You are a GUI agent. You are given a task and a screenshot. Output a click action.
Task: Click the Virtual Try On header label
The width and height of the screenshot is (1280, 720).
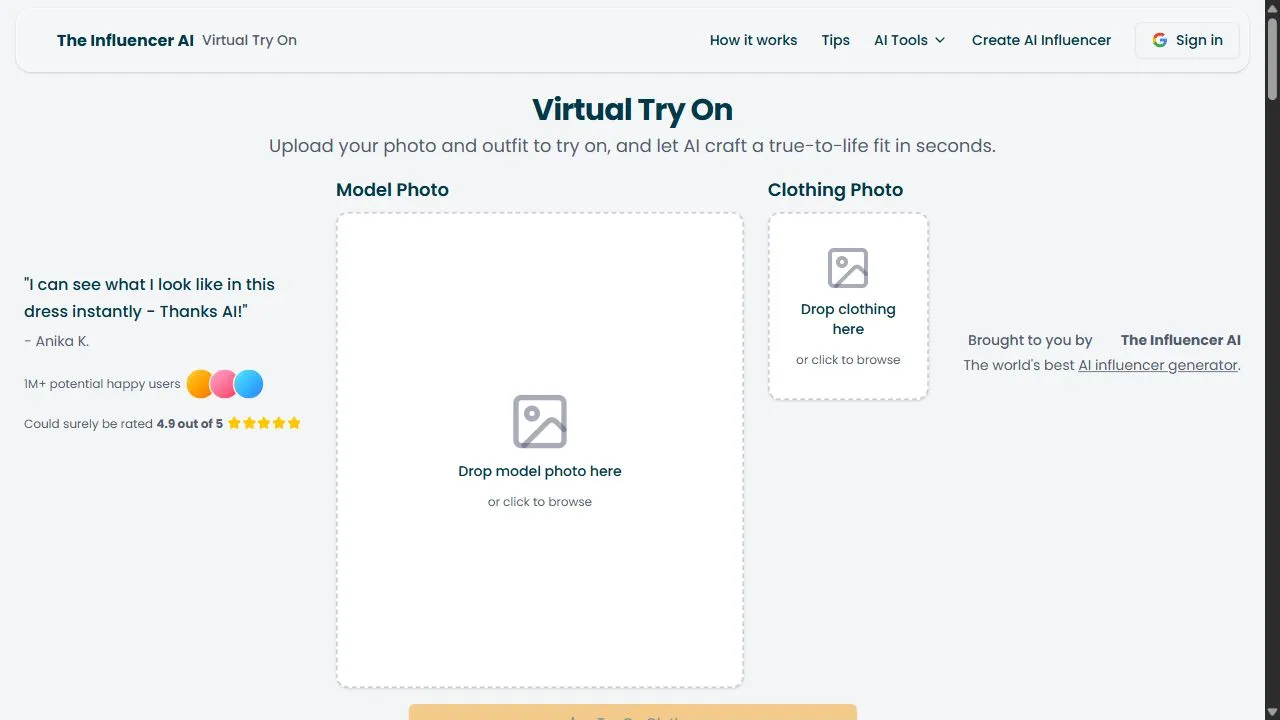(x=249, y=40)
